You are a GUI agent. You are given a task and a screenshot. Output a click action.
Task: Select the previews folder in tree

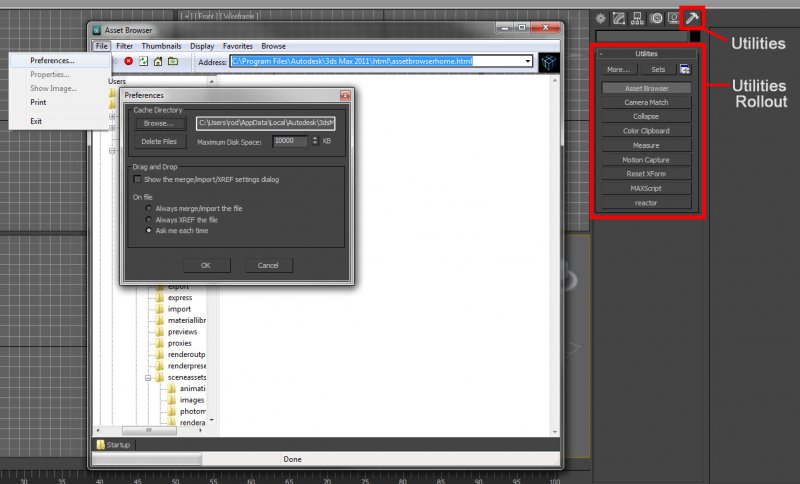point(182,332)
